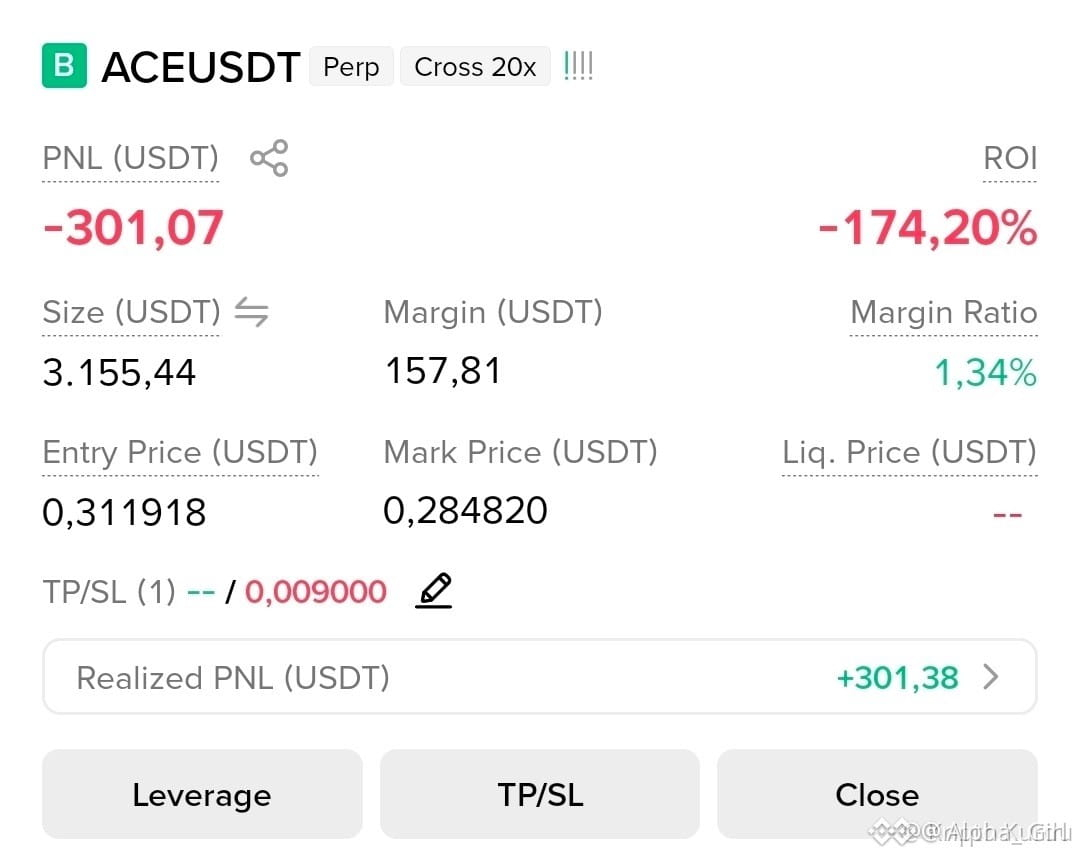The image size is (1080, 857).
Task: Click the TP/SL button
Action: coord(540,794)
